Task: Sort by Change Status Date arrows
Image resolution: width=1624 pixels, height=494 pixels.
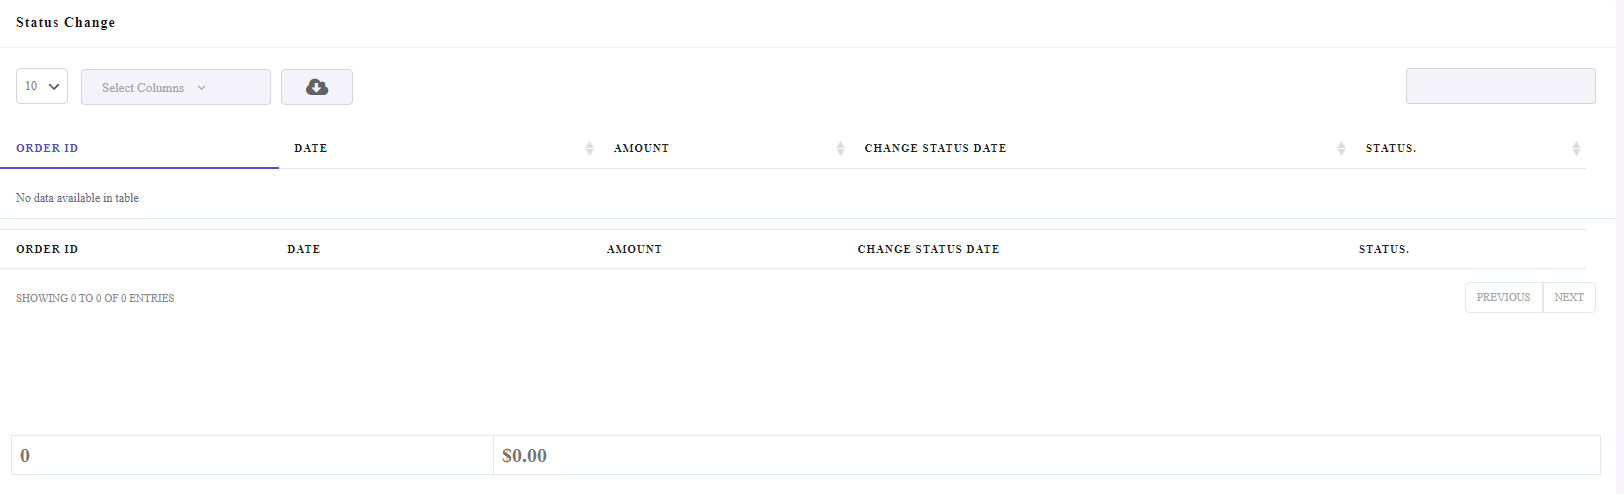Action: point(1341,148)
